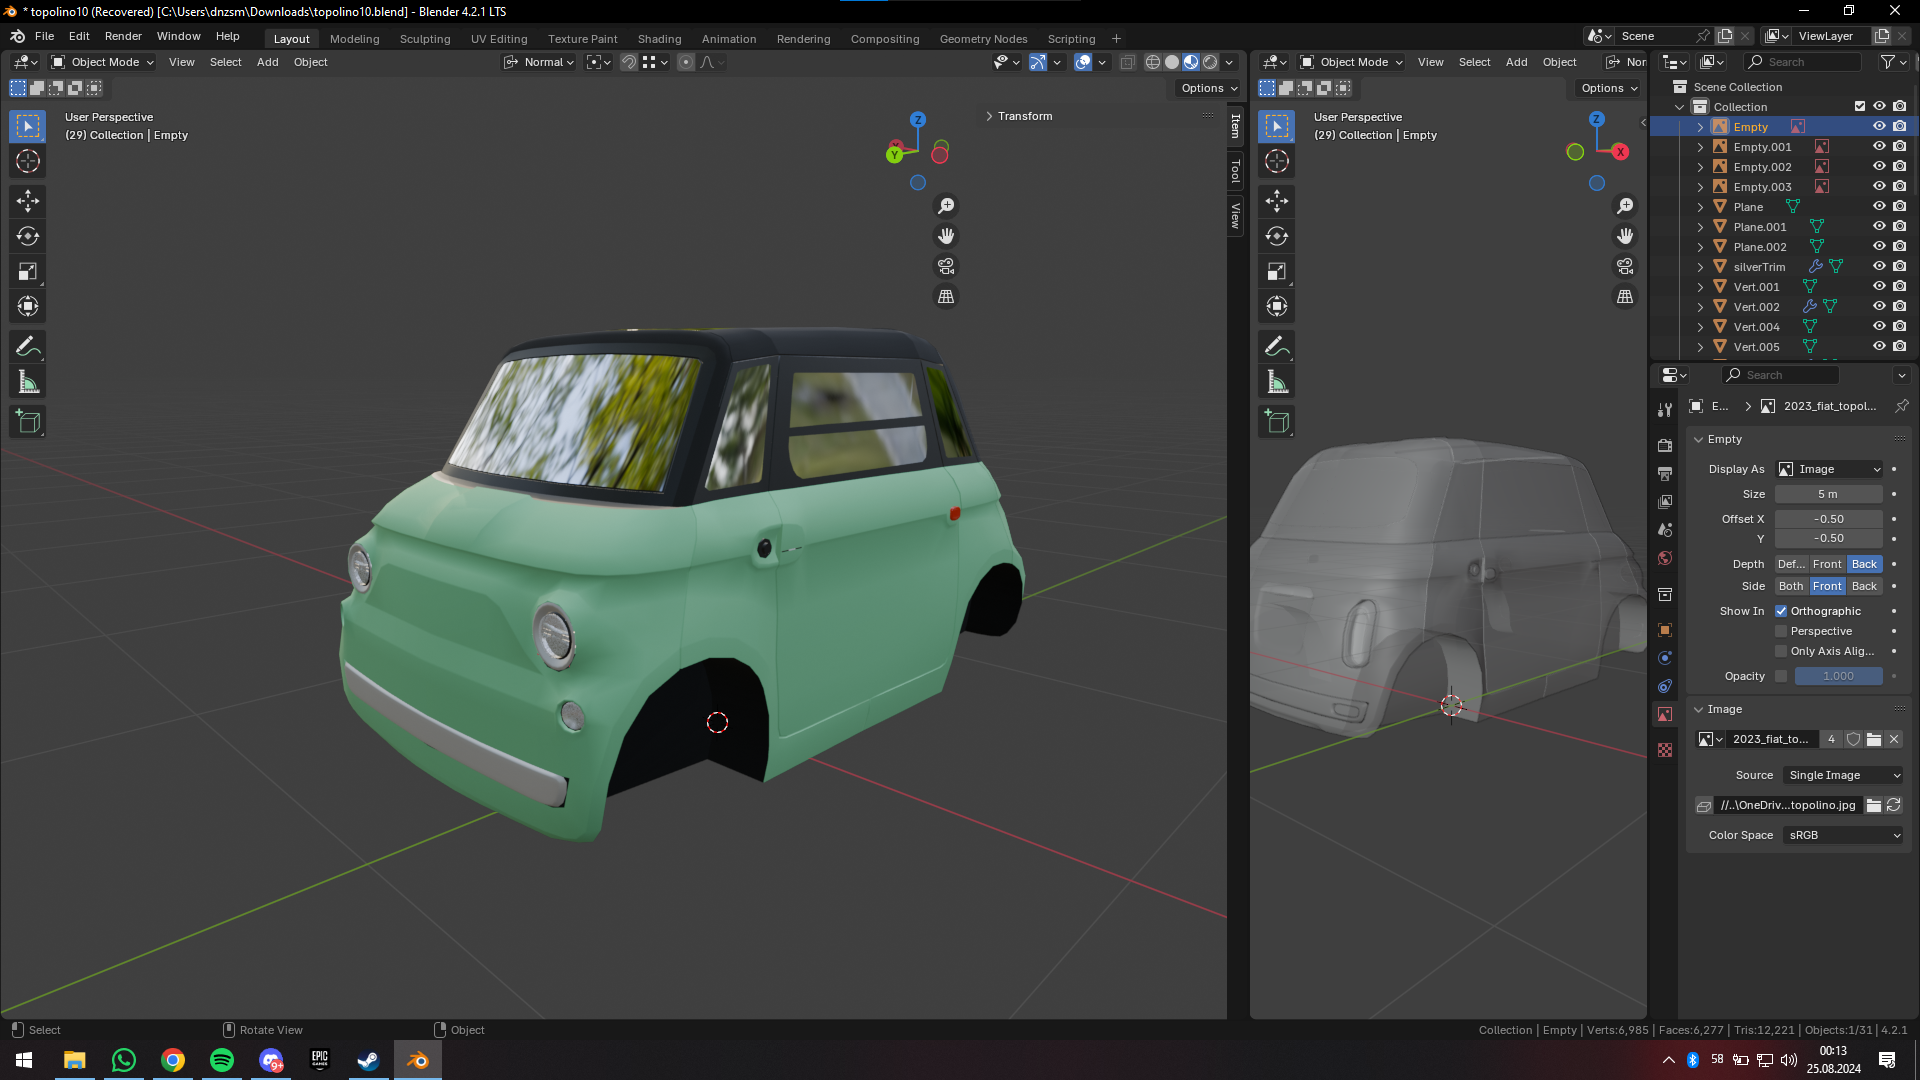Select the Cursor tool in right viewport
The width and height of the screenshot is (1920, 1080).
click(1277, 161)
